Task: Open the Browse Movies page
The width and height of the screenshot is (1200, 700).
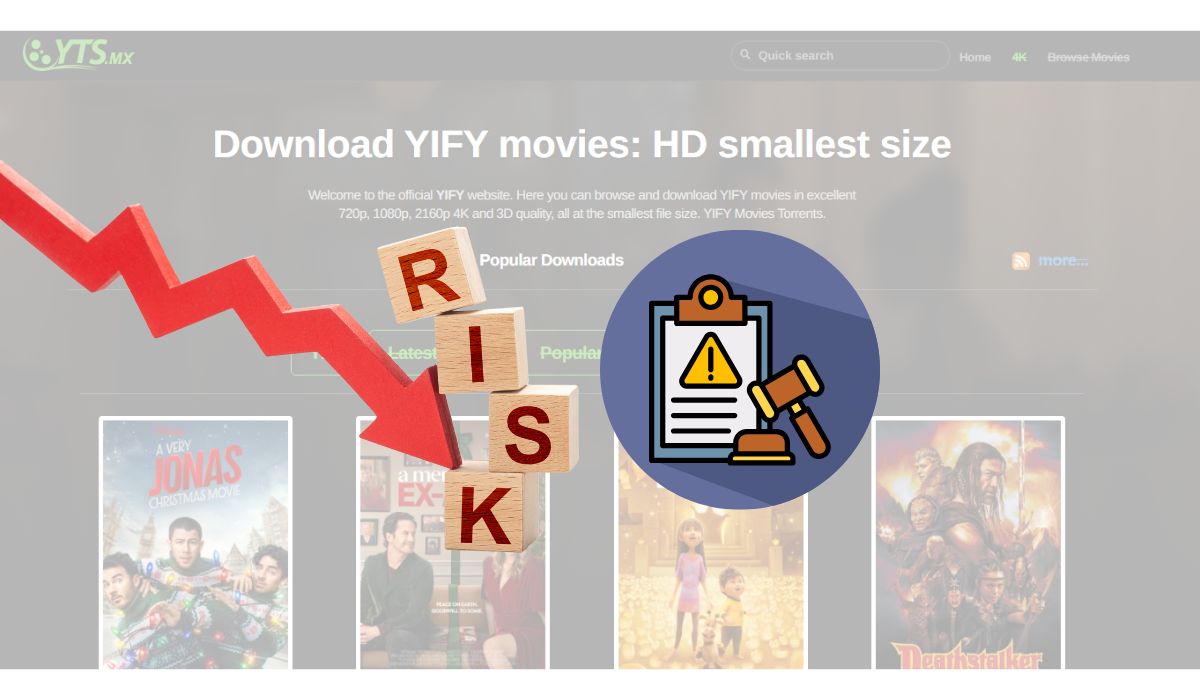Action: 1088,57
